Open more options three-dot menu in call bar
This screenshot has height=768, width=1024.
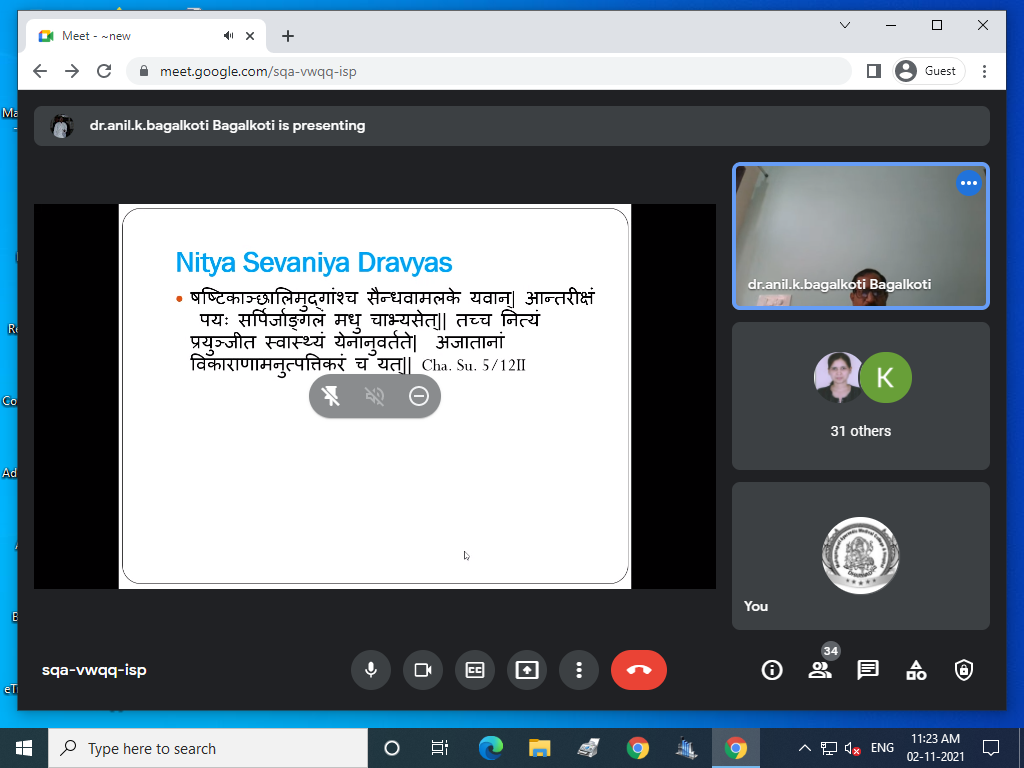tap(579, 670)
